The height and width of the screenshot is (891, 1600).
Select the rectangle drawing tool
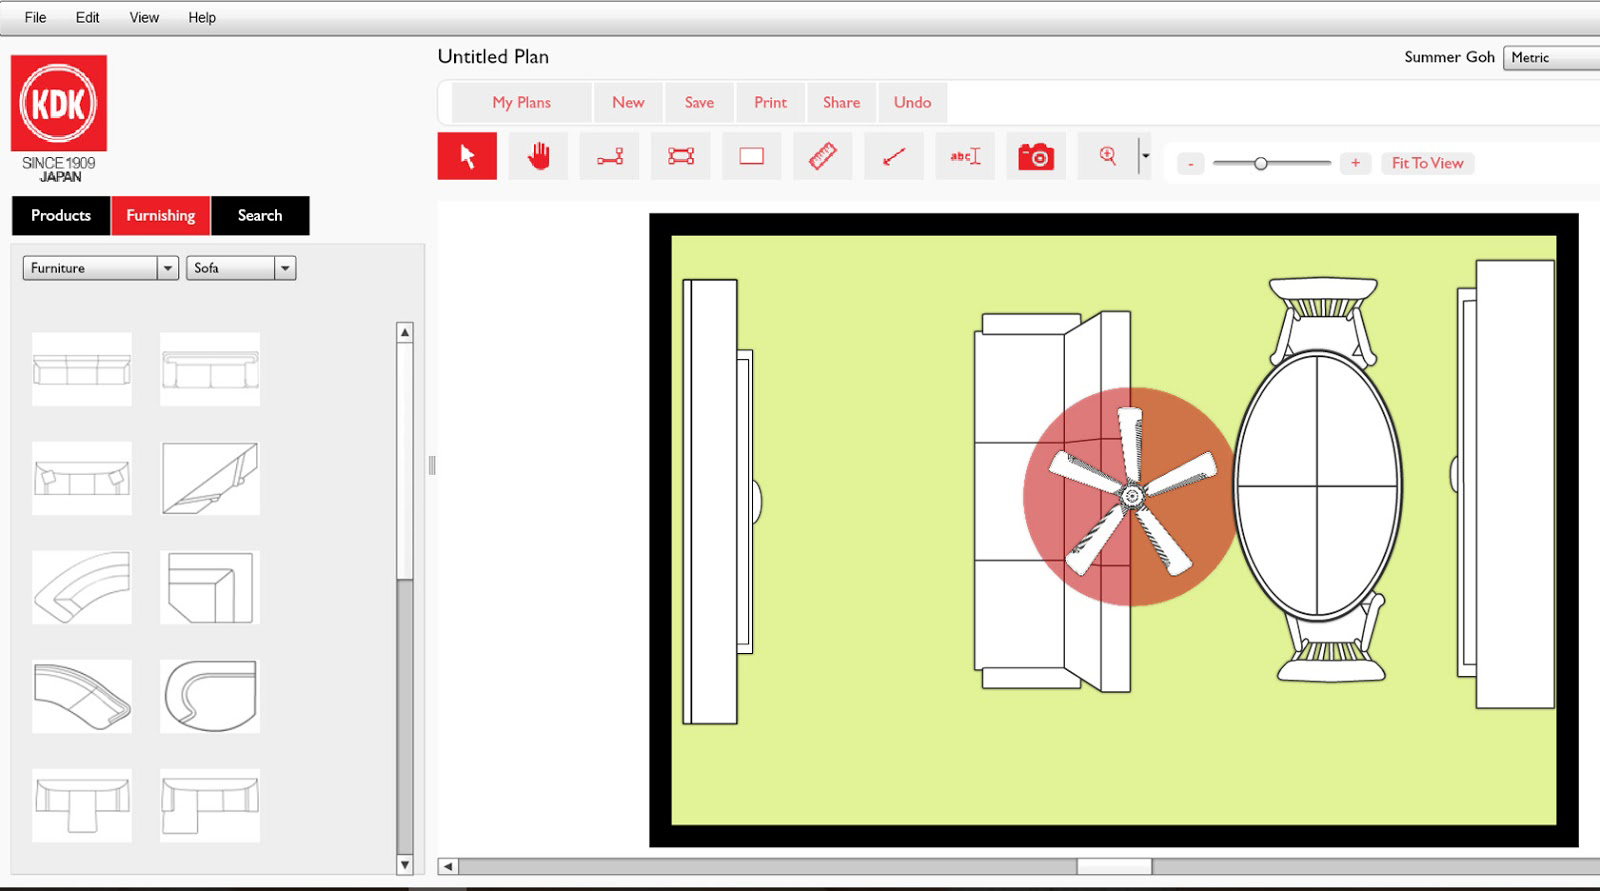(x=751, y=156)
